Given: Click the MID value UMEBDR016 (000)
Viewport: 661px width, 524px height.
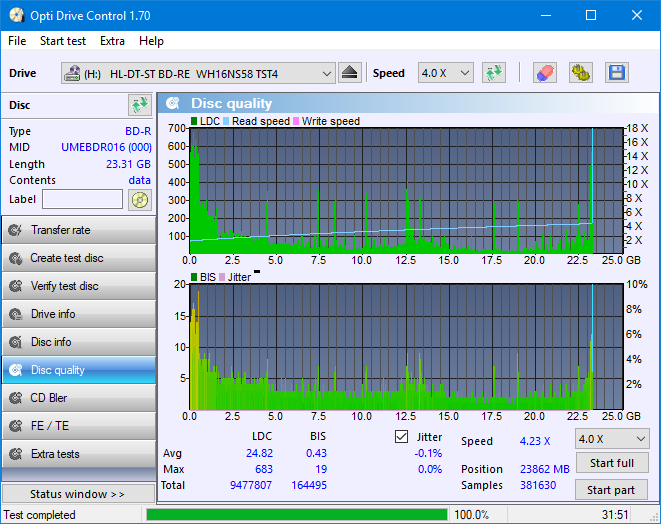Looking at the screenshot, I should [x=106, y=147].
